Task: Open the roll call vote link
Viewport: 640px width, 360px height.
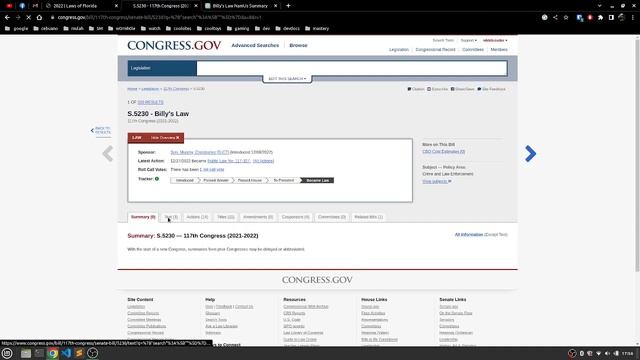Action: 212,169
